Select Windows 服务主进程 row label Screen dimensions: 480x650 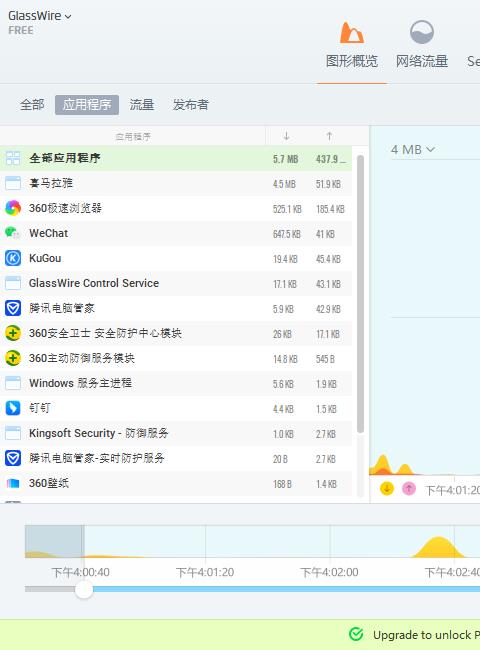pos(80,383)
